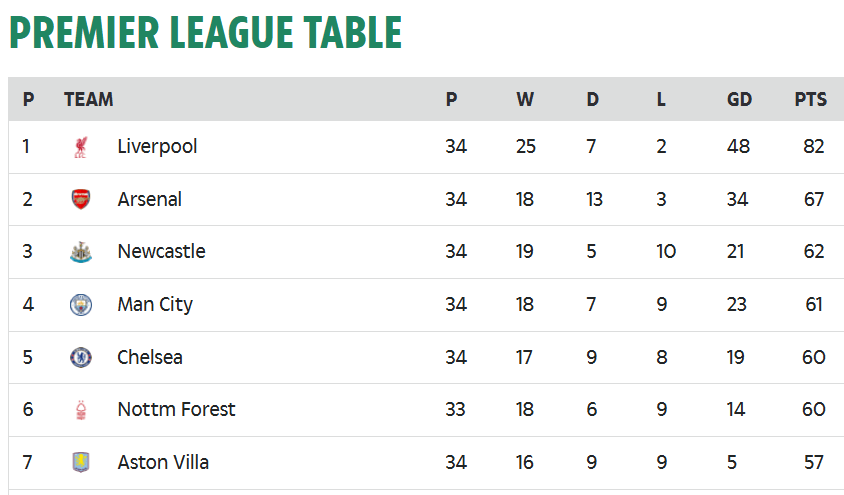Open the Chelsea team name link
Viewport: 844px width, 495px height.
click(150, 357)
